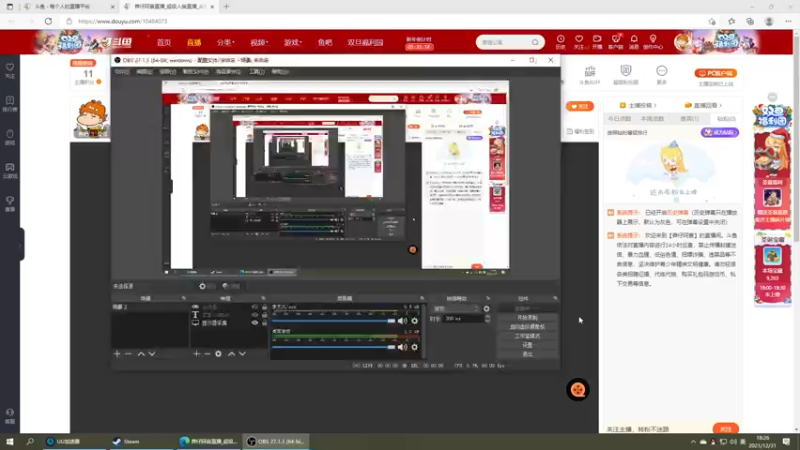
Task: Click the start recording button in OBS controls
Action: pos(527,317)
